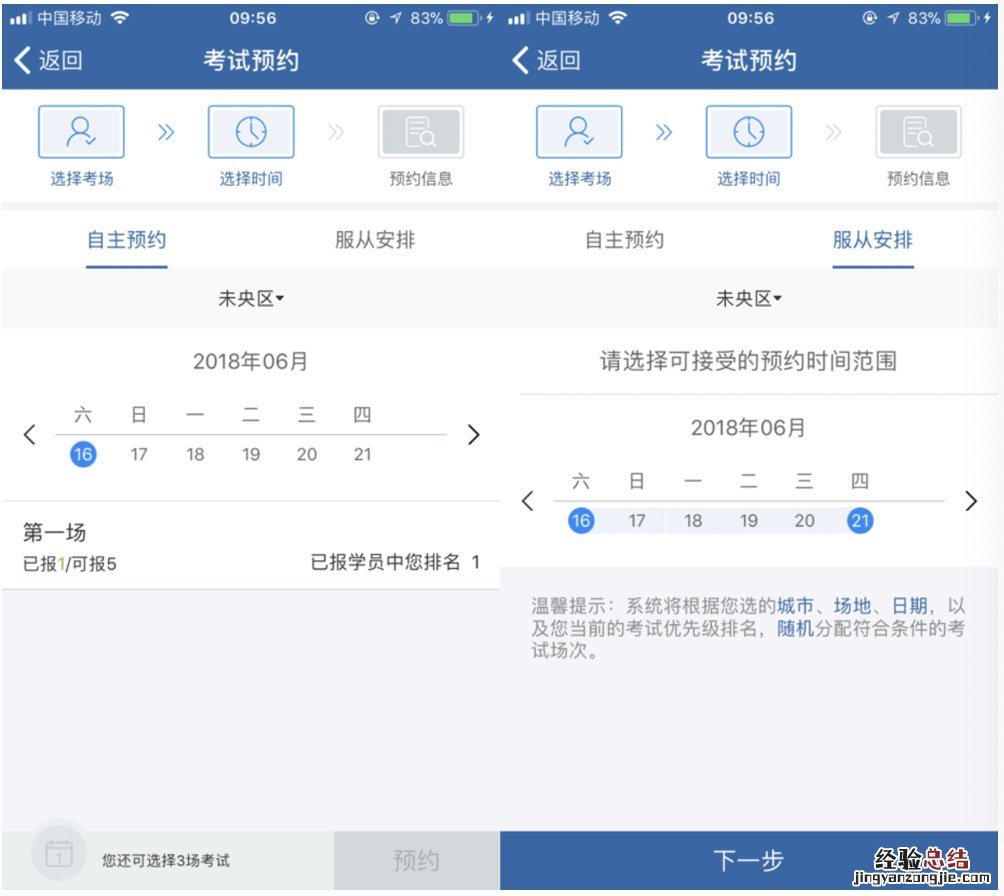1004x896 pixels.
Task: Select date 18 on left calendar
Action: click(195, 454)
